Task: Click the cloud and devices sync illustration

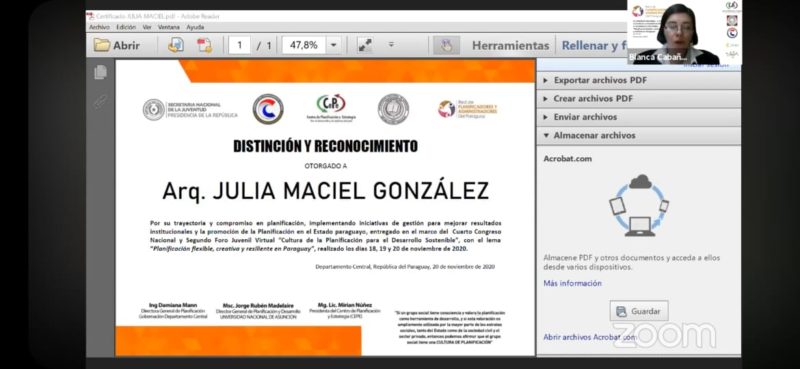Action: coord(639,205)
